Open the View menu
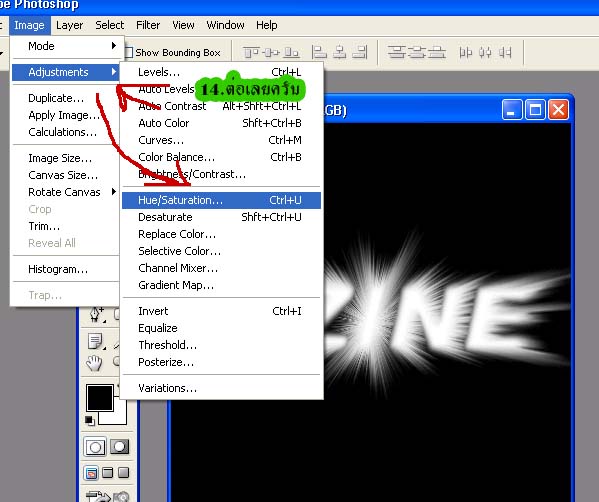This screenshot has width=599, height=502. tap(183, 25)
